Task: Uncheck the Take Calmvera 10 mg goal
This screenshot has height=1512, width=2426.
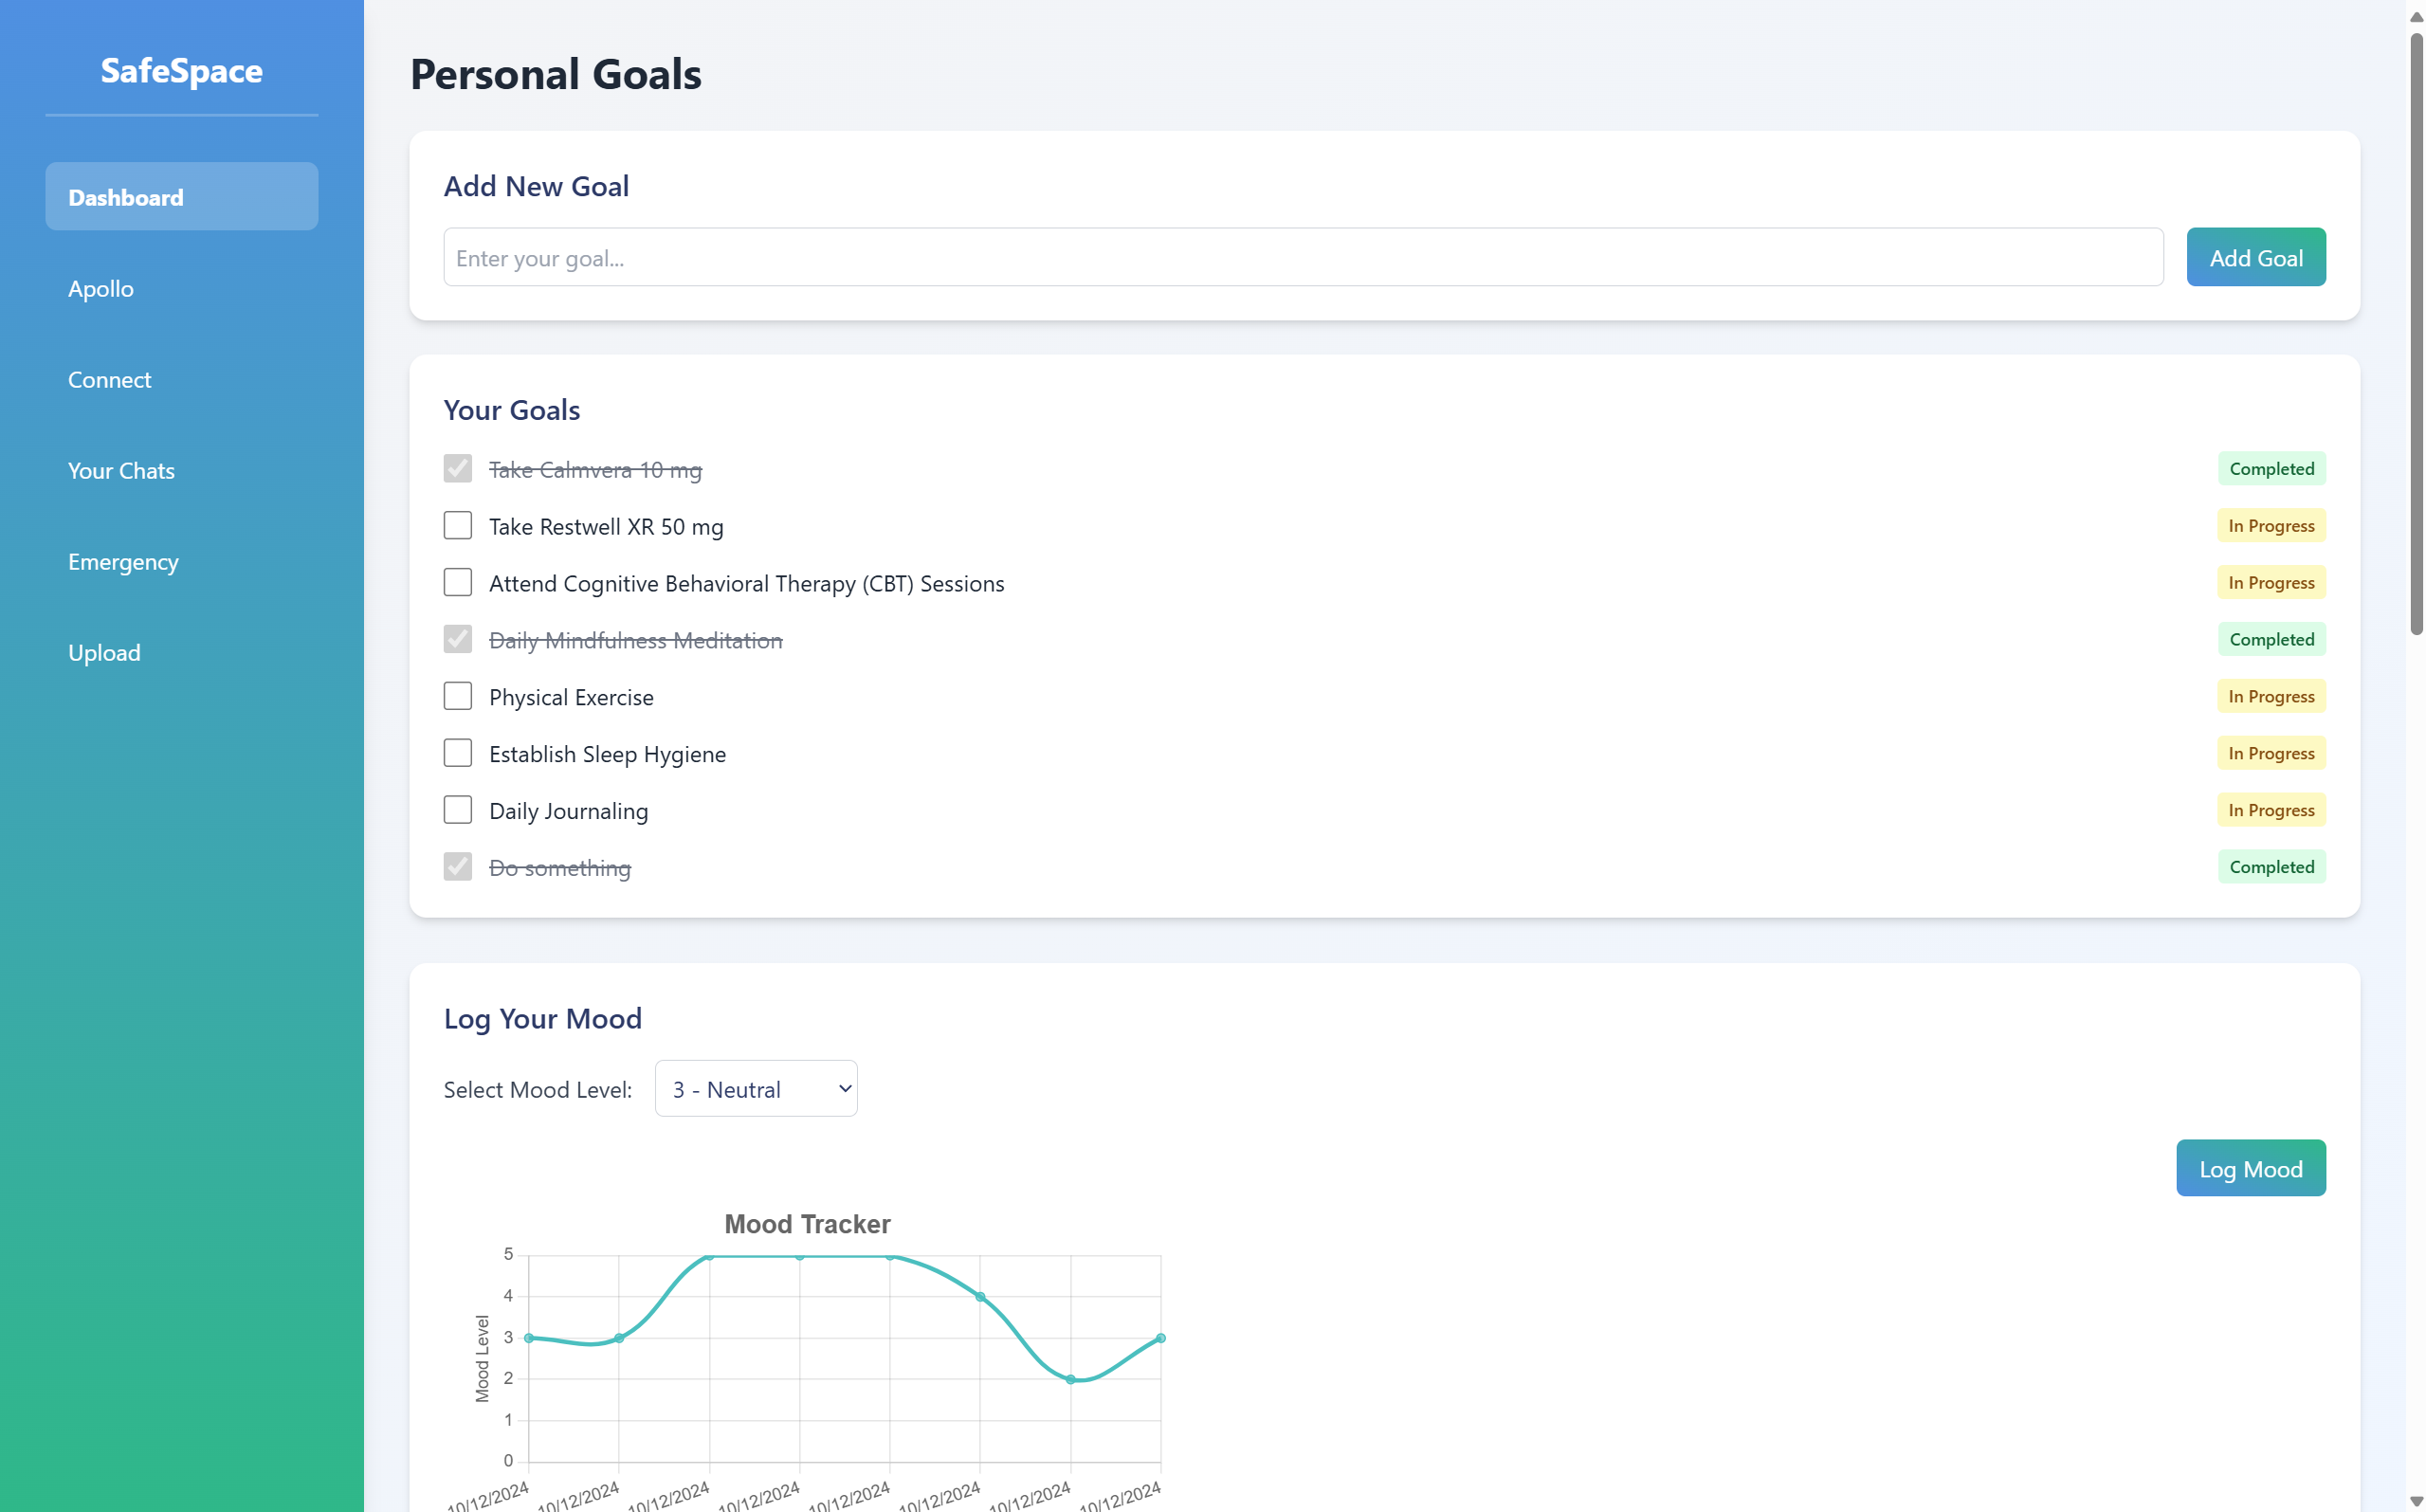Action: [x=457, y=469]
